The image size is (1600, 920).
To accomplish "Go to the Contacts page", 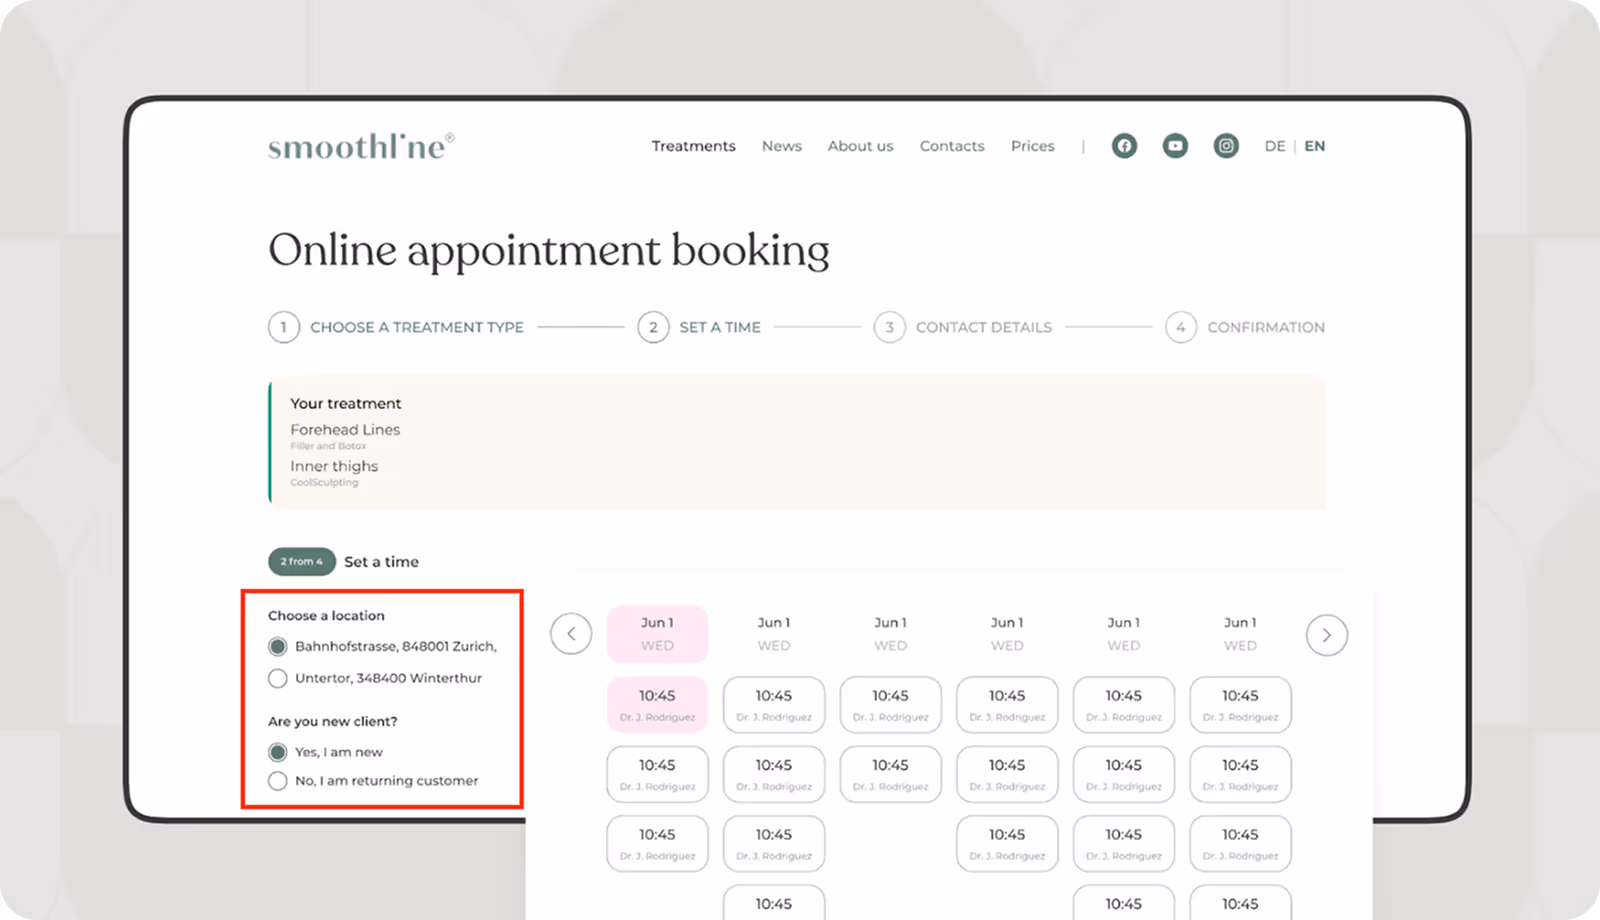I will [x=951, y=146].
